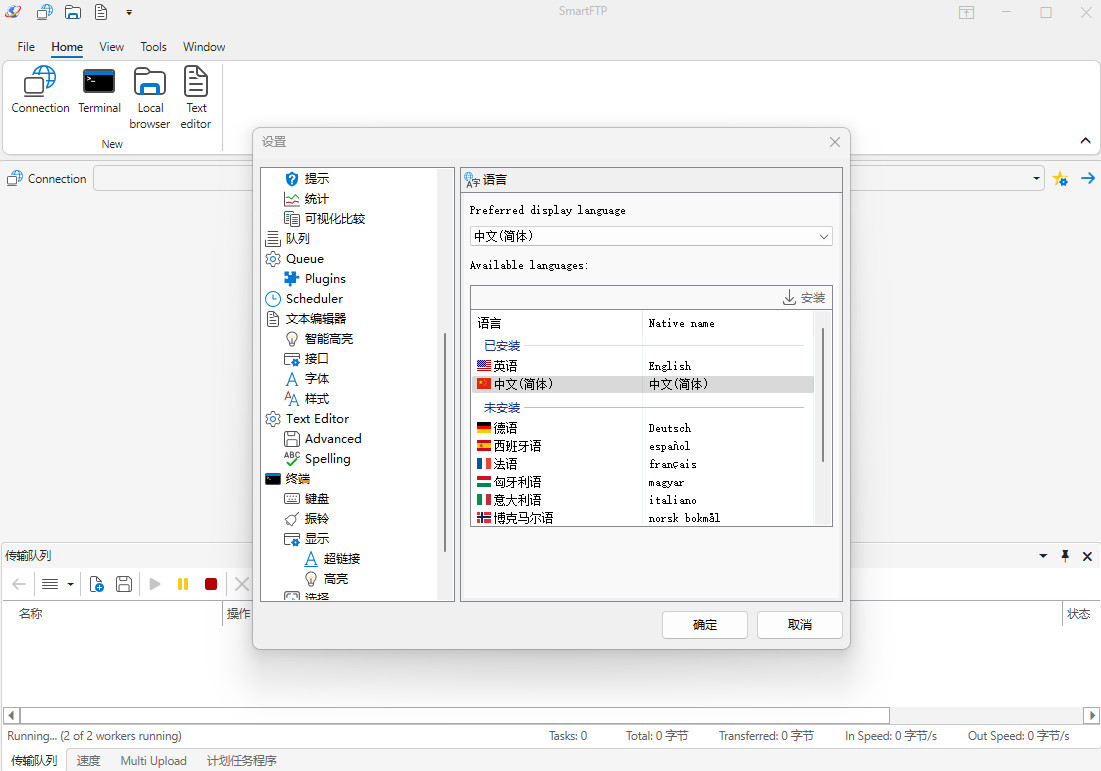This screenshot has width=1101, height=771.
Task: Open the Window tab
Action: pos(204,46)
